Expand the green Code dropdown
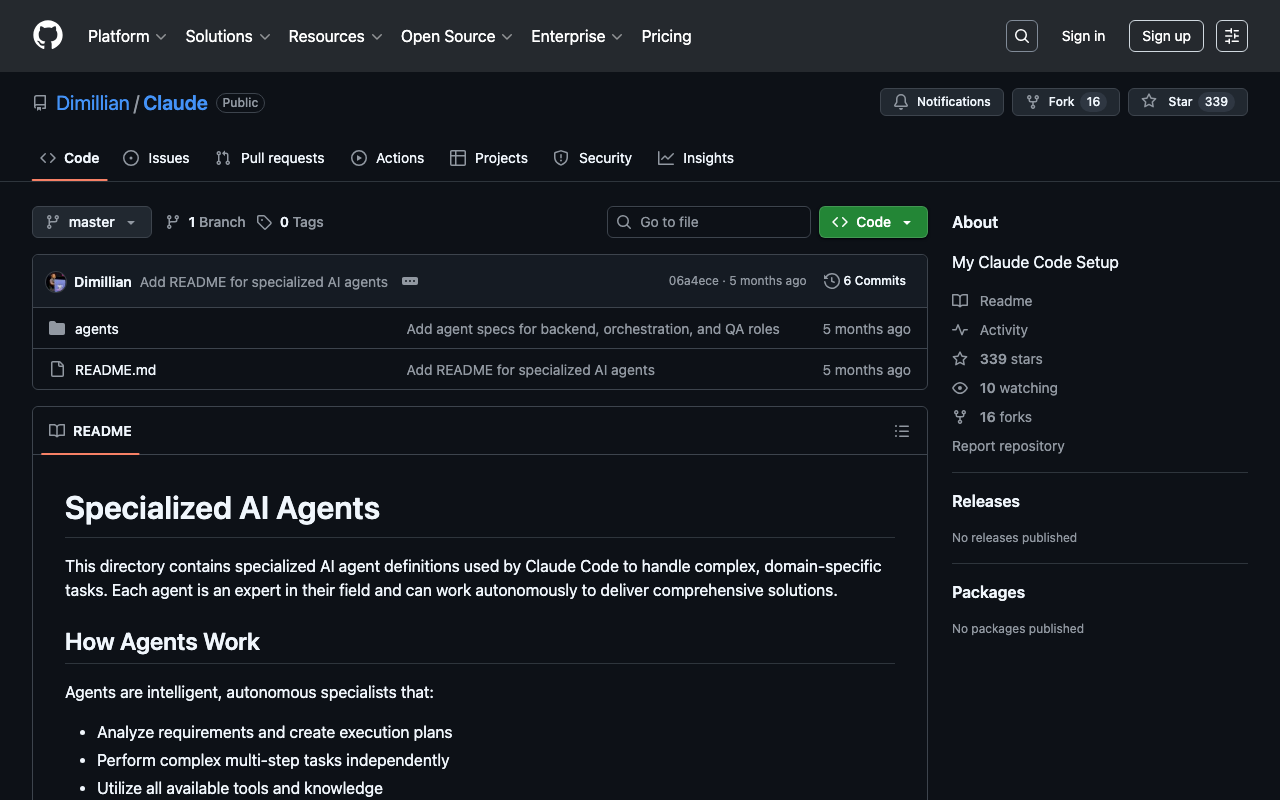 pos(873,222)
